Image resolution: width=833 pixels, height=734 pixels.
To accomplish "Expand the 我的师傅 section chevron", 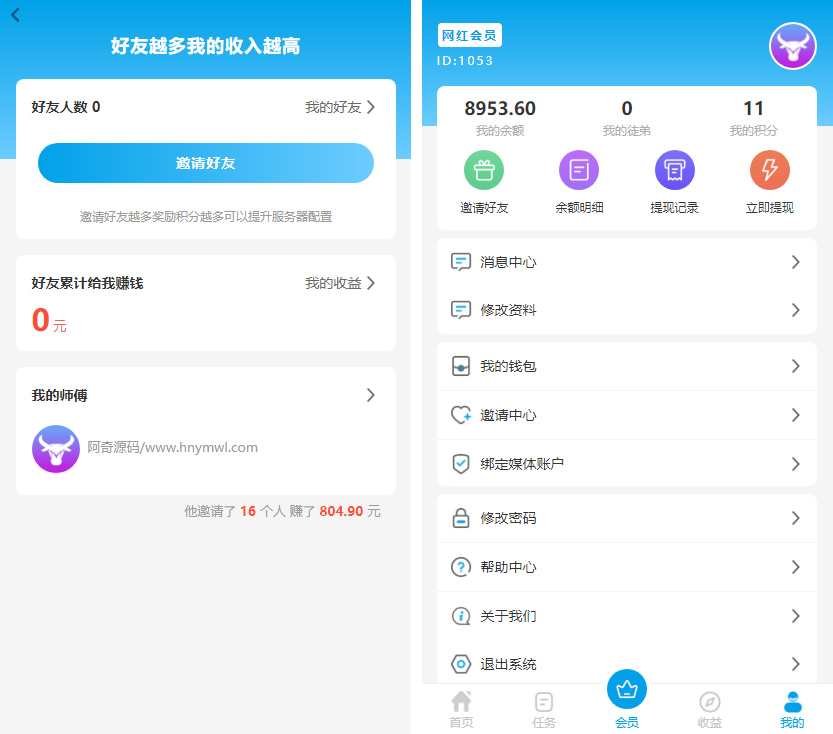I will (x=371, y=395).
